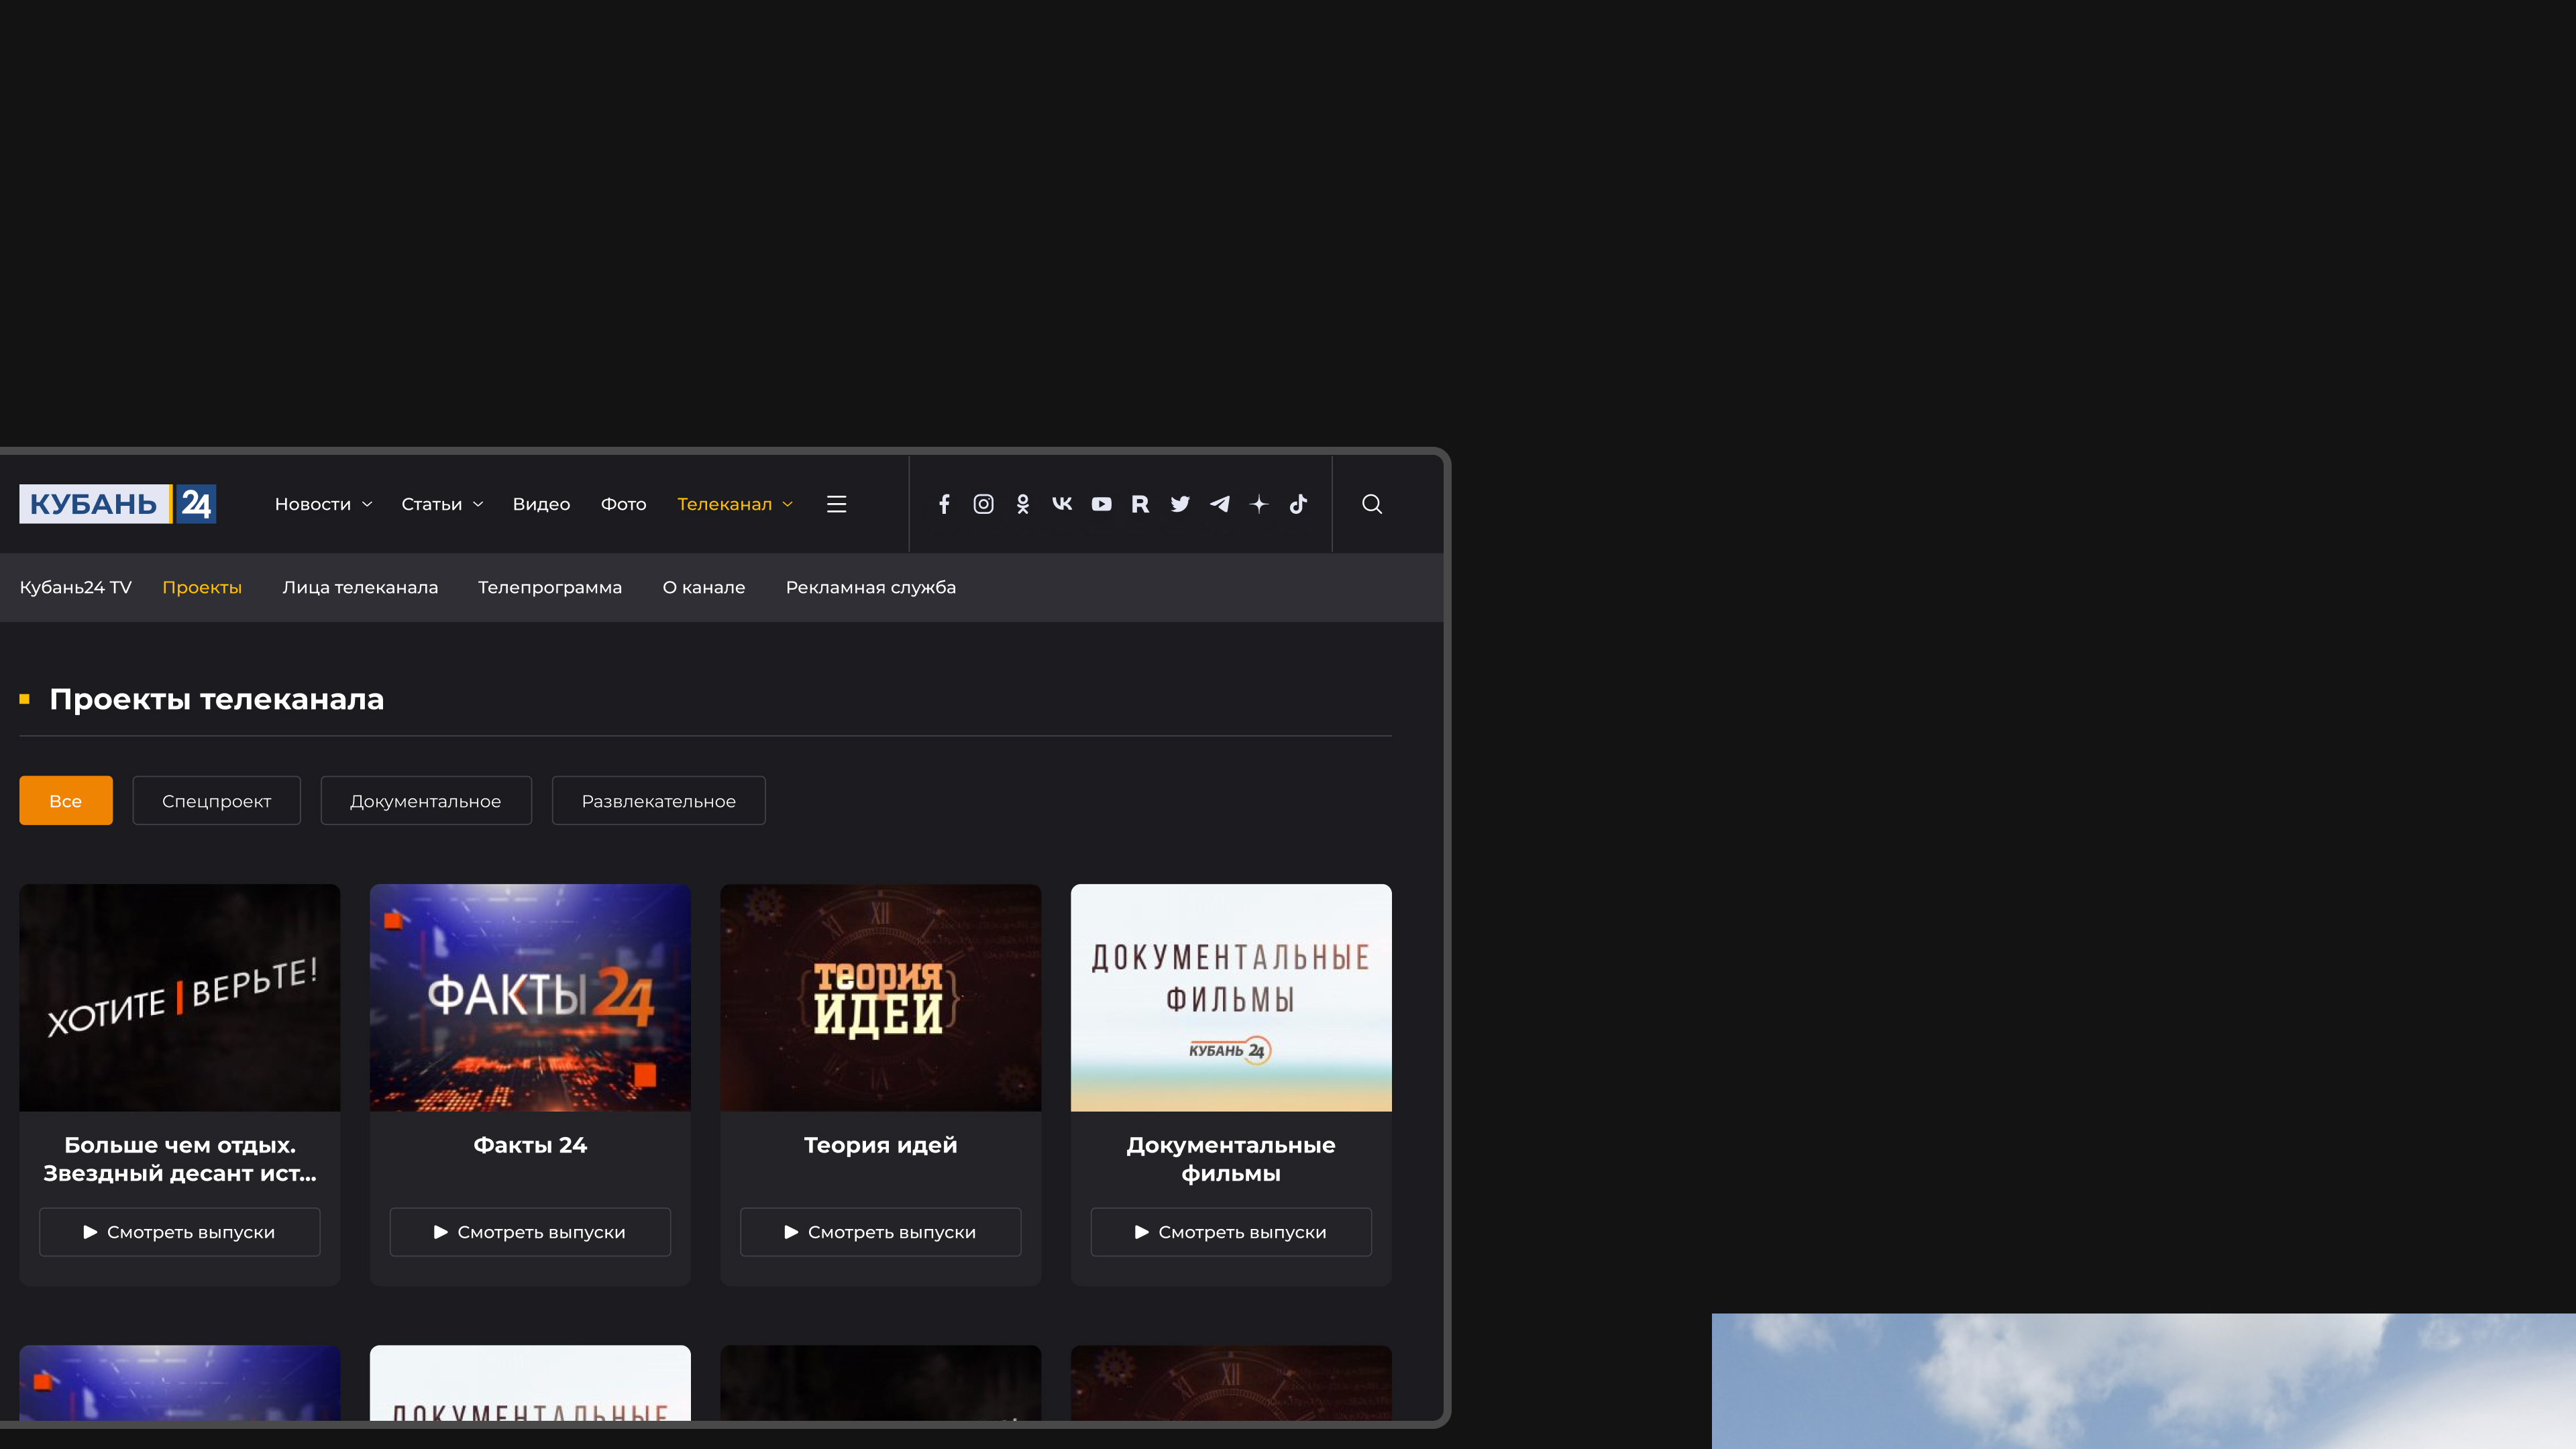Open the Odnoklassniki social icon
This screenshot has width=2576, height=1449.
1022,504
